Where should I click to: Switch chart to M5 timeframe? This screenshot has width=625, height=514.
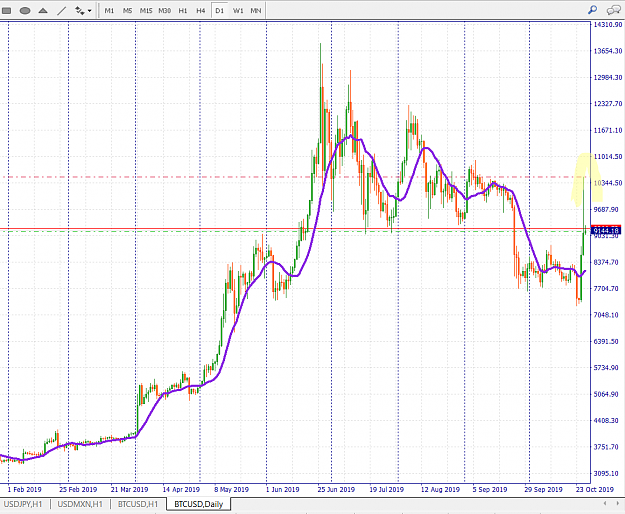pyautogui.click(x=127, y=11)
